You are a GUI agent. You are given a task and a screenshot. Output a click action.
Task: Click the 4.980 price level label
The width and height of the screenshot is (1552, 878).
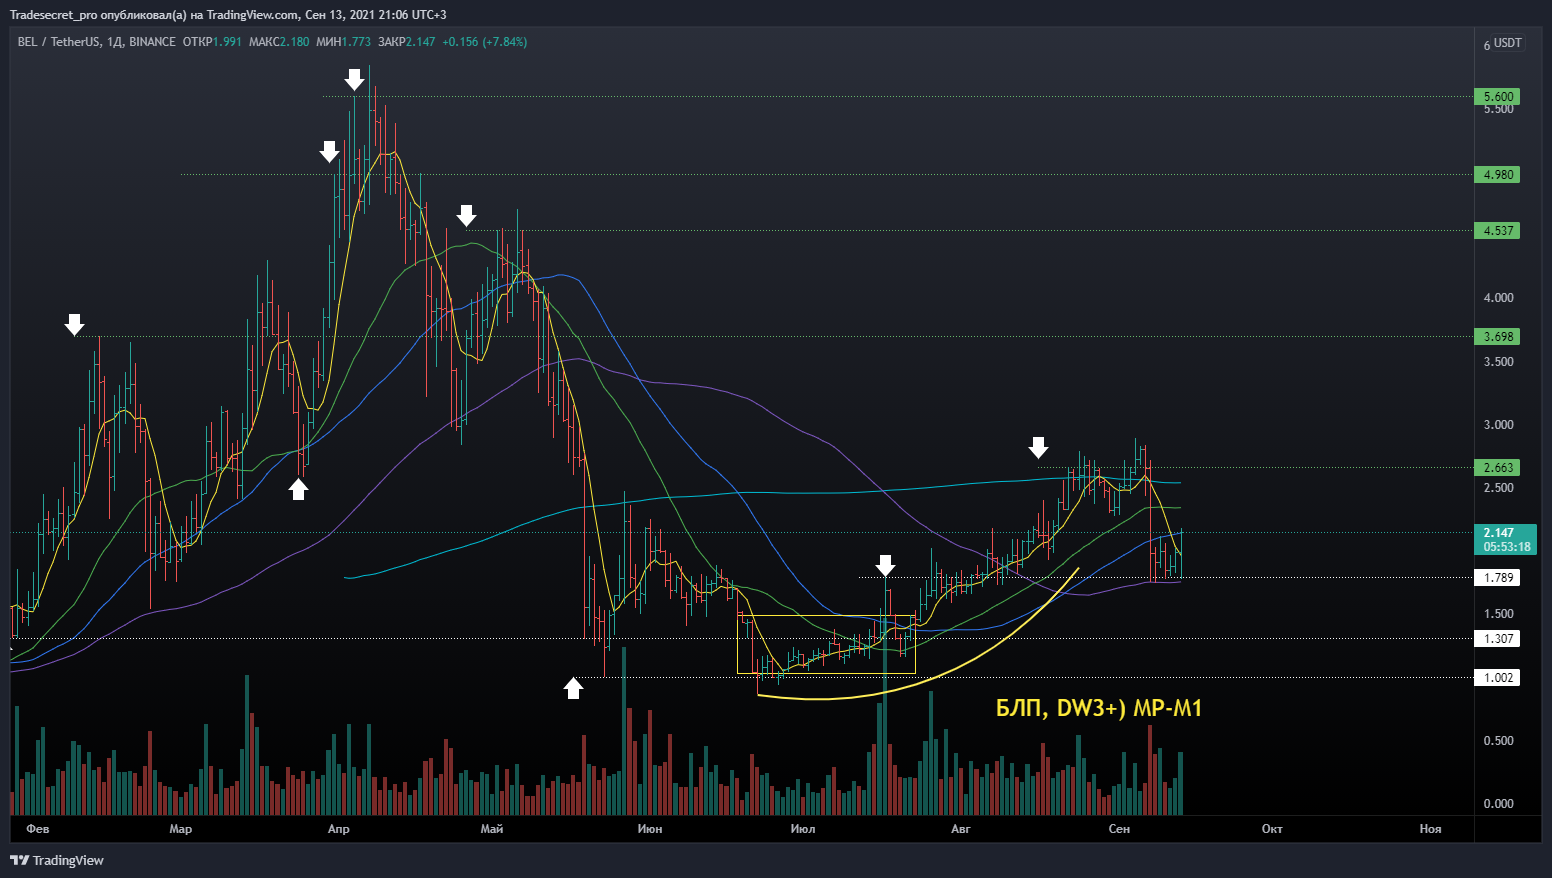tap(1497, 175)
